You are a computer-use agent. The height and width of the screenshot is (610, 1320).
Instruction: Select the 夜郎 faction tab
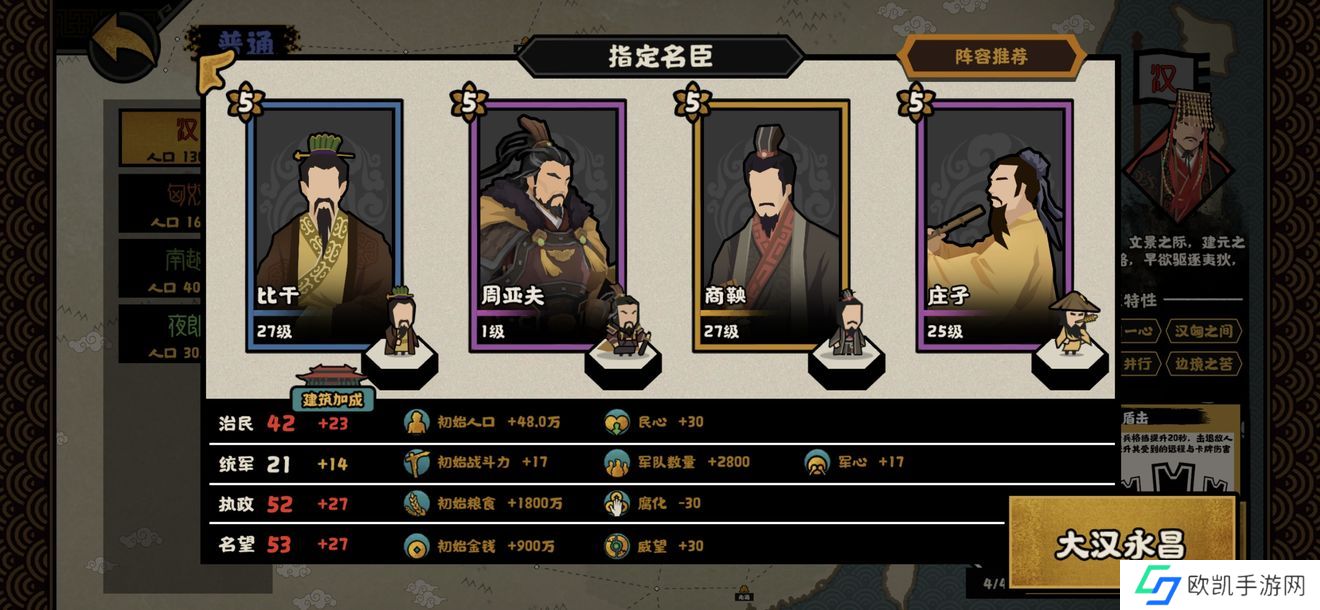click(x=162, y=333)
